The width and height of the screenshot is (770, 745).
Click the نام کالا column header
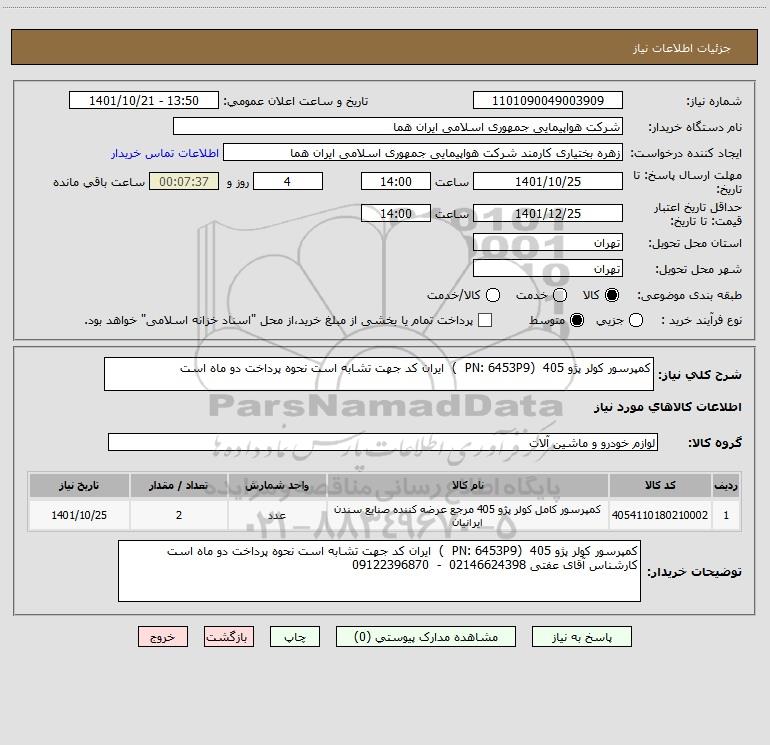click(x=468, y=485)
